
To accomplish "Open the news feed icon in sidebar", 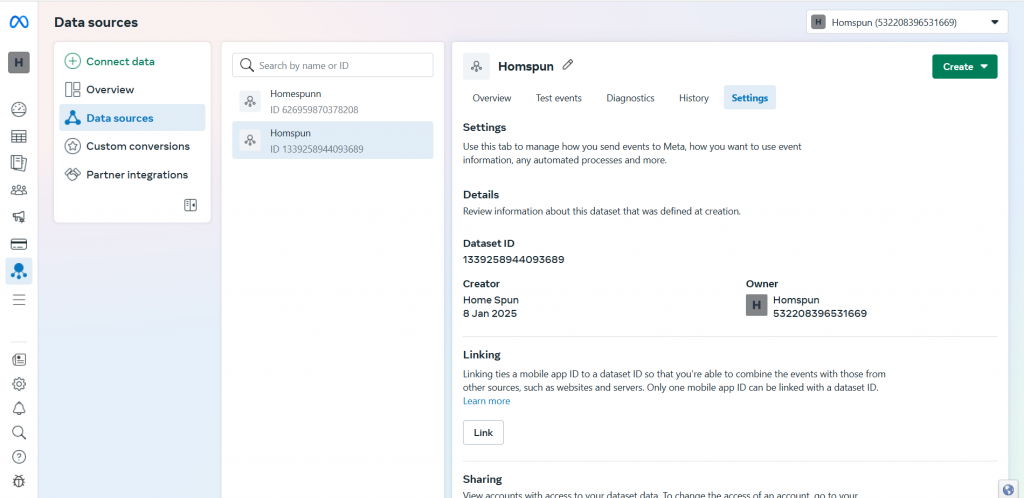I will tap(19, 360).
